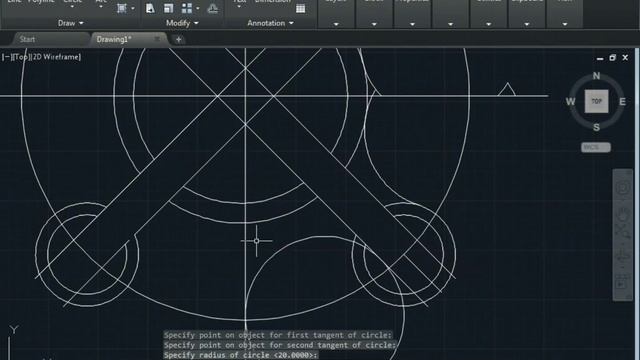The height and width of the screenshot is (360, 640).
Task: Expand the View panel arrow
Action: [x=564, y=24]
